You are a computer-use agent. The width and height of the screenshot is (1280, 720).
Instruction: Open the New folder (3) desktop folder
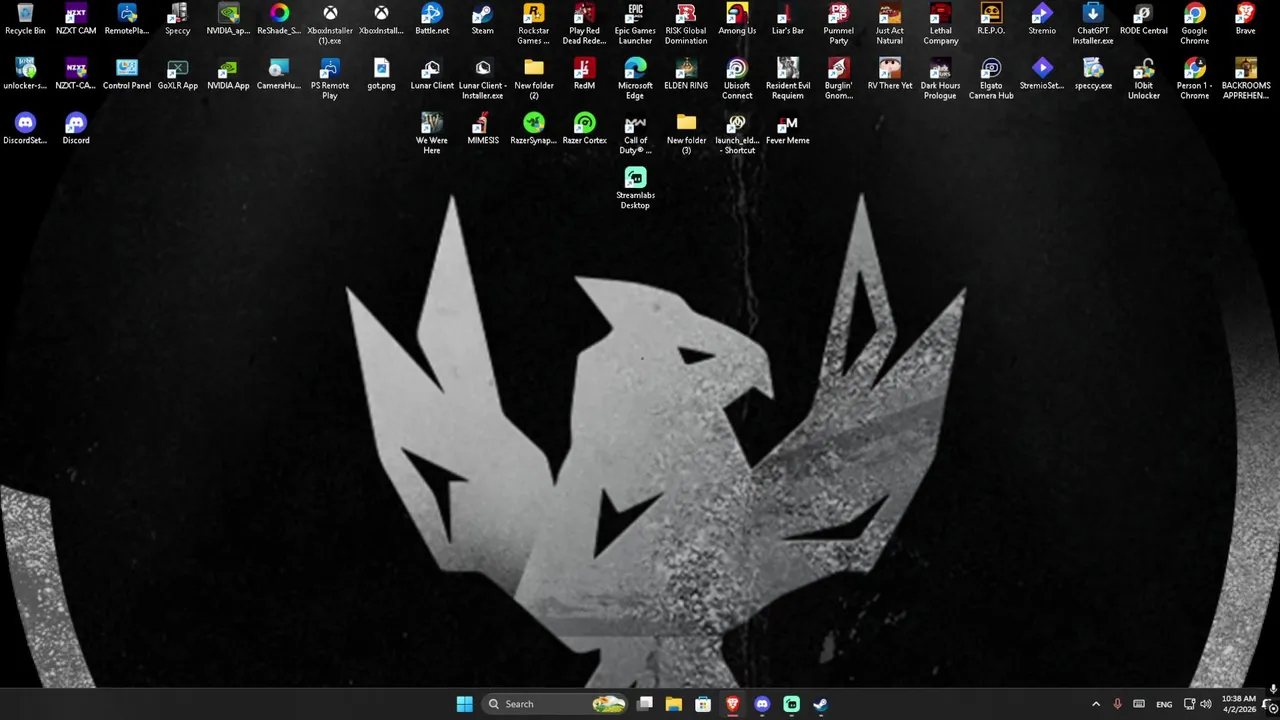pyautogui.click(x=686, y=134)
